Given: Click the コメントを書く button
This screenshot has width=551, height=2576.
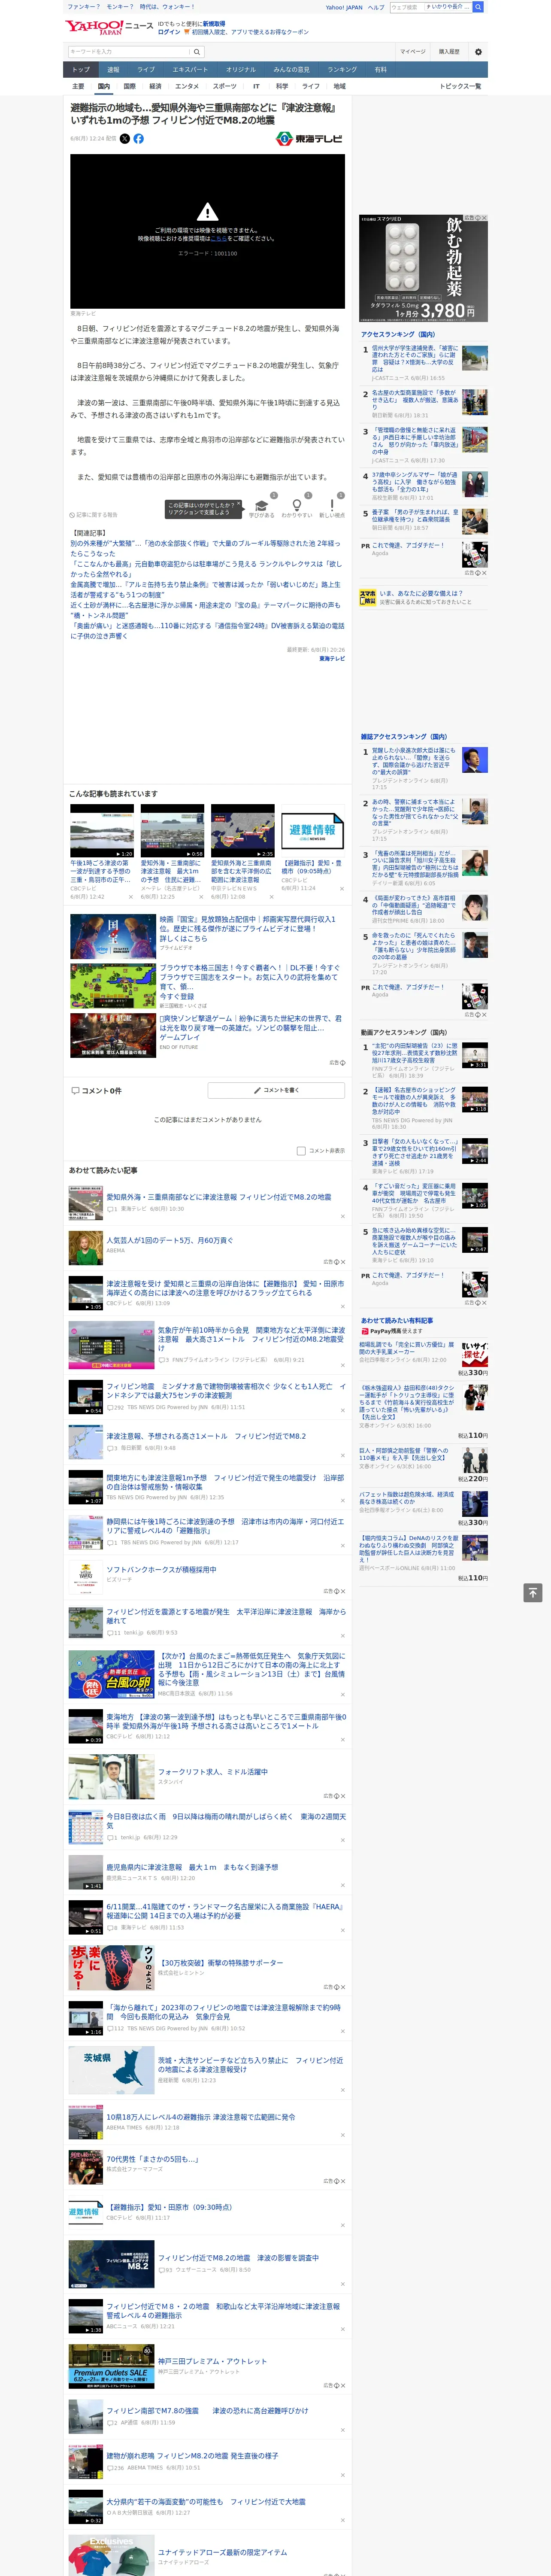Looking at the screenshot, I should tap(276, 1090).
